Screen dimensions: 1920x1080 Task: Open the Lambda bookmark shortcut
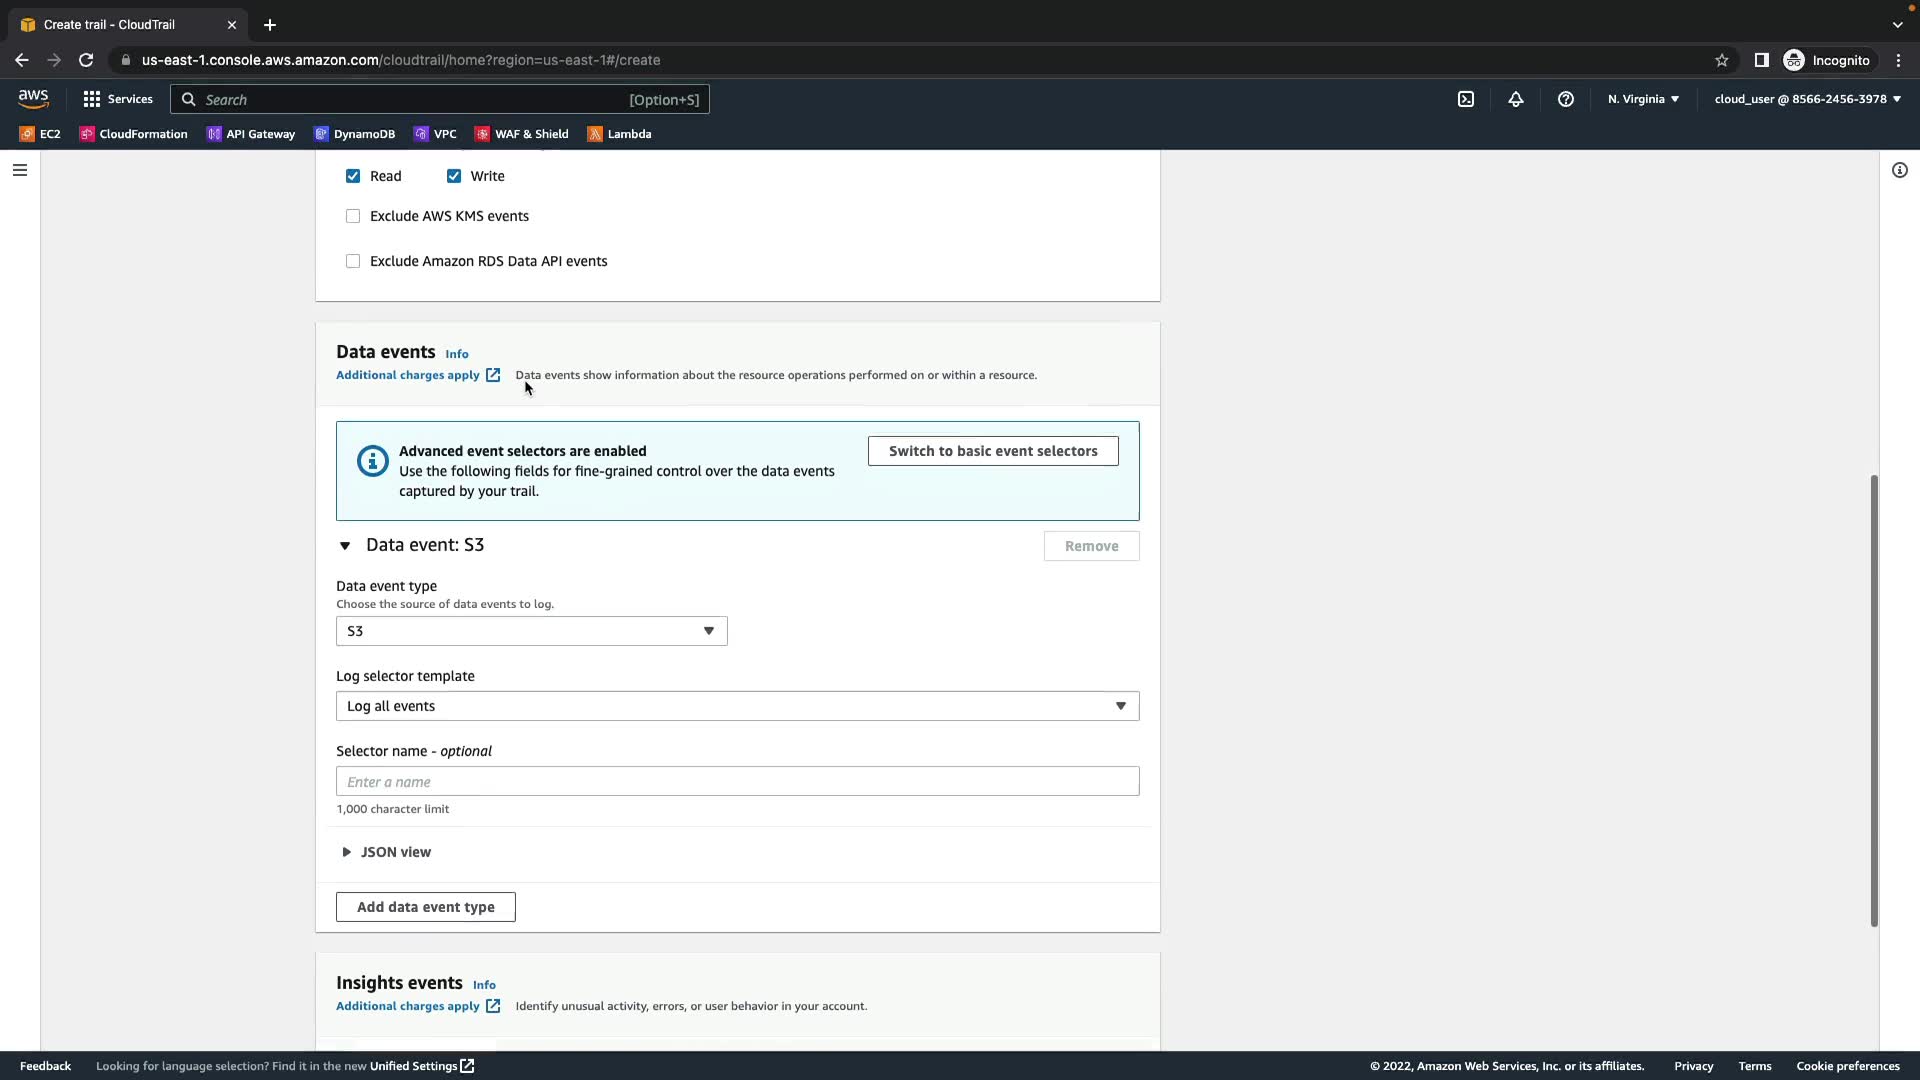pos(619,134)
